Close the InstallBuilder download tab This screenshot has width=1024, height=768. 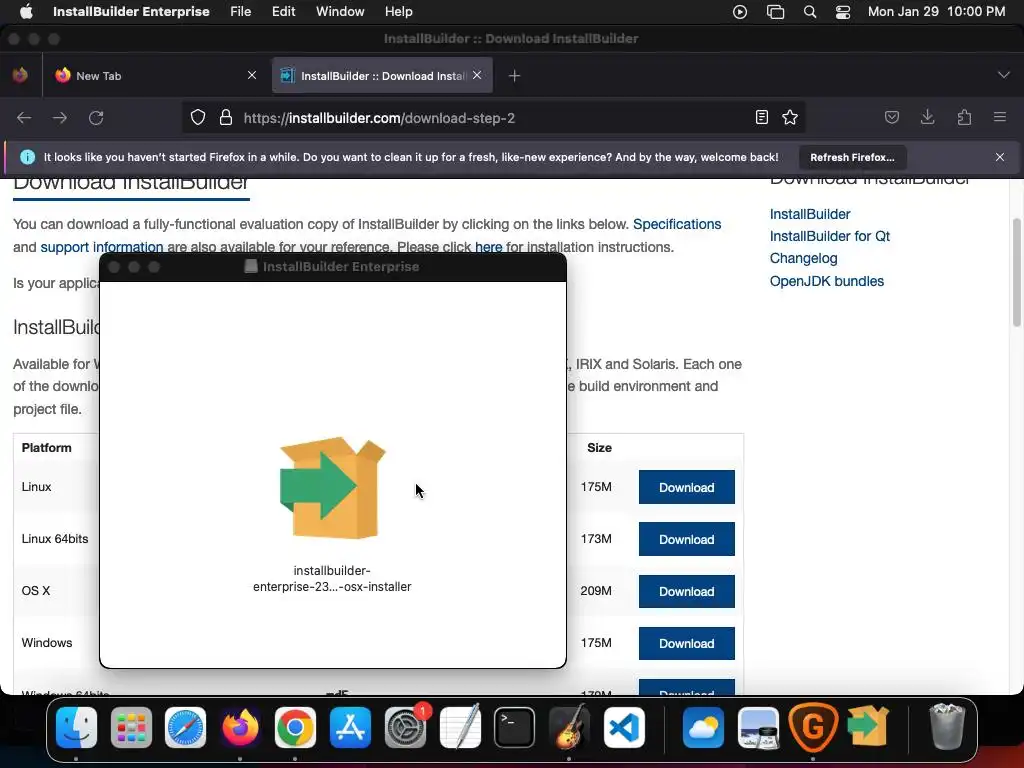477,76
